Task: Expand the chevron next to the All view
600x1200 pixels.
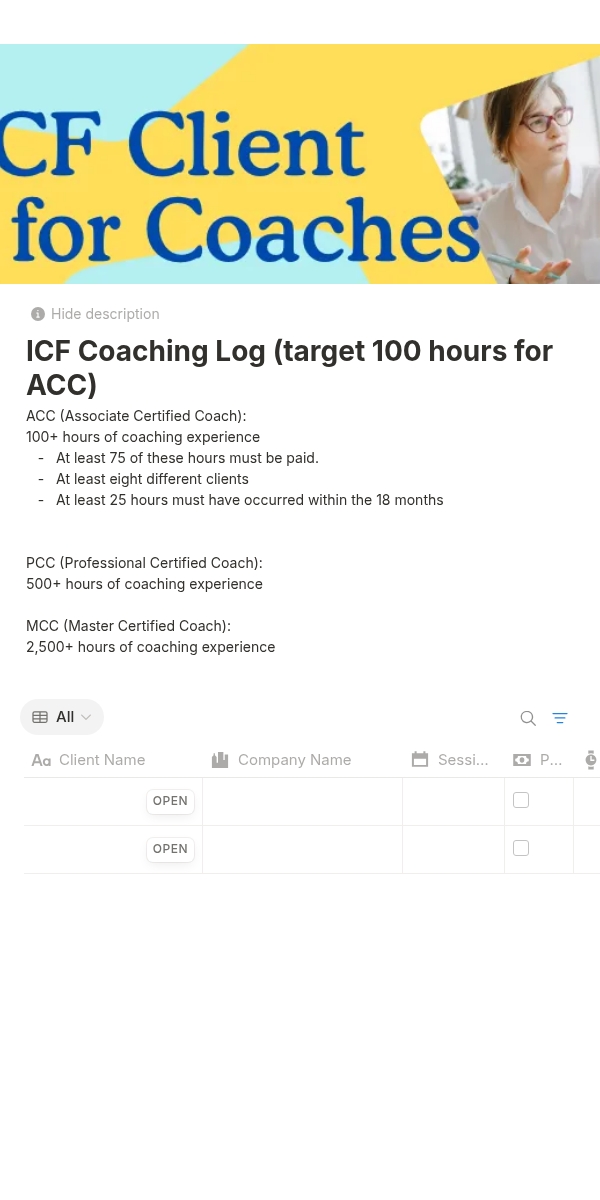Action: pos(86,717)
